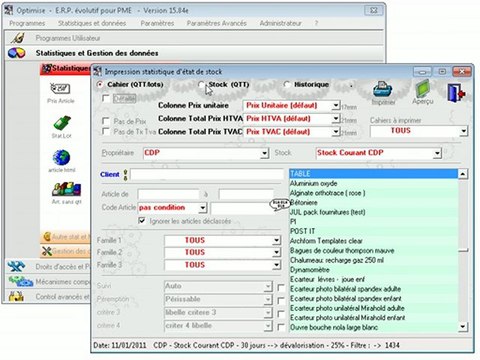Click article list scrollbar up arrow
The image size is (480, 360).
tap(463, 174)
